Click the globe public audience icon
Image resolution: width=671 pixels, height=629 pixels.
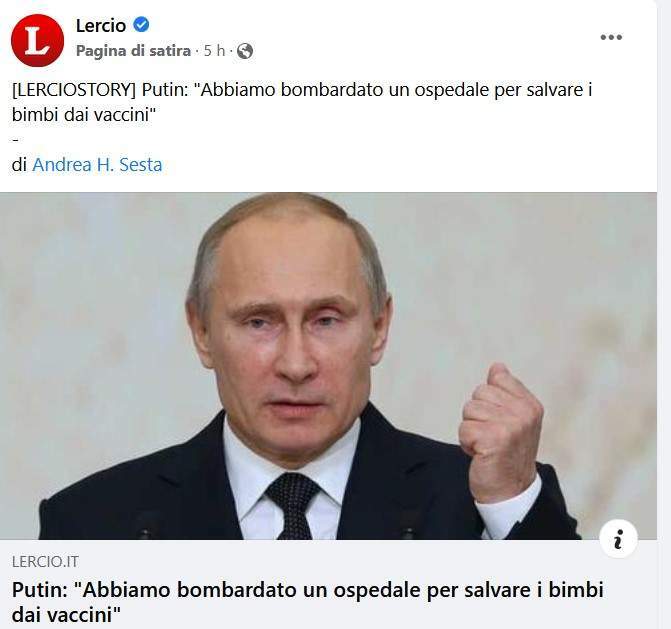pos(245,51)
